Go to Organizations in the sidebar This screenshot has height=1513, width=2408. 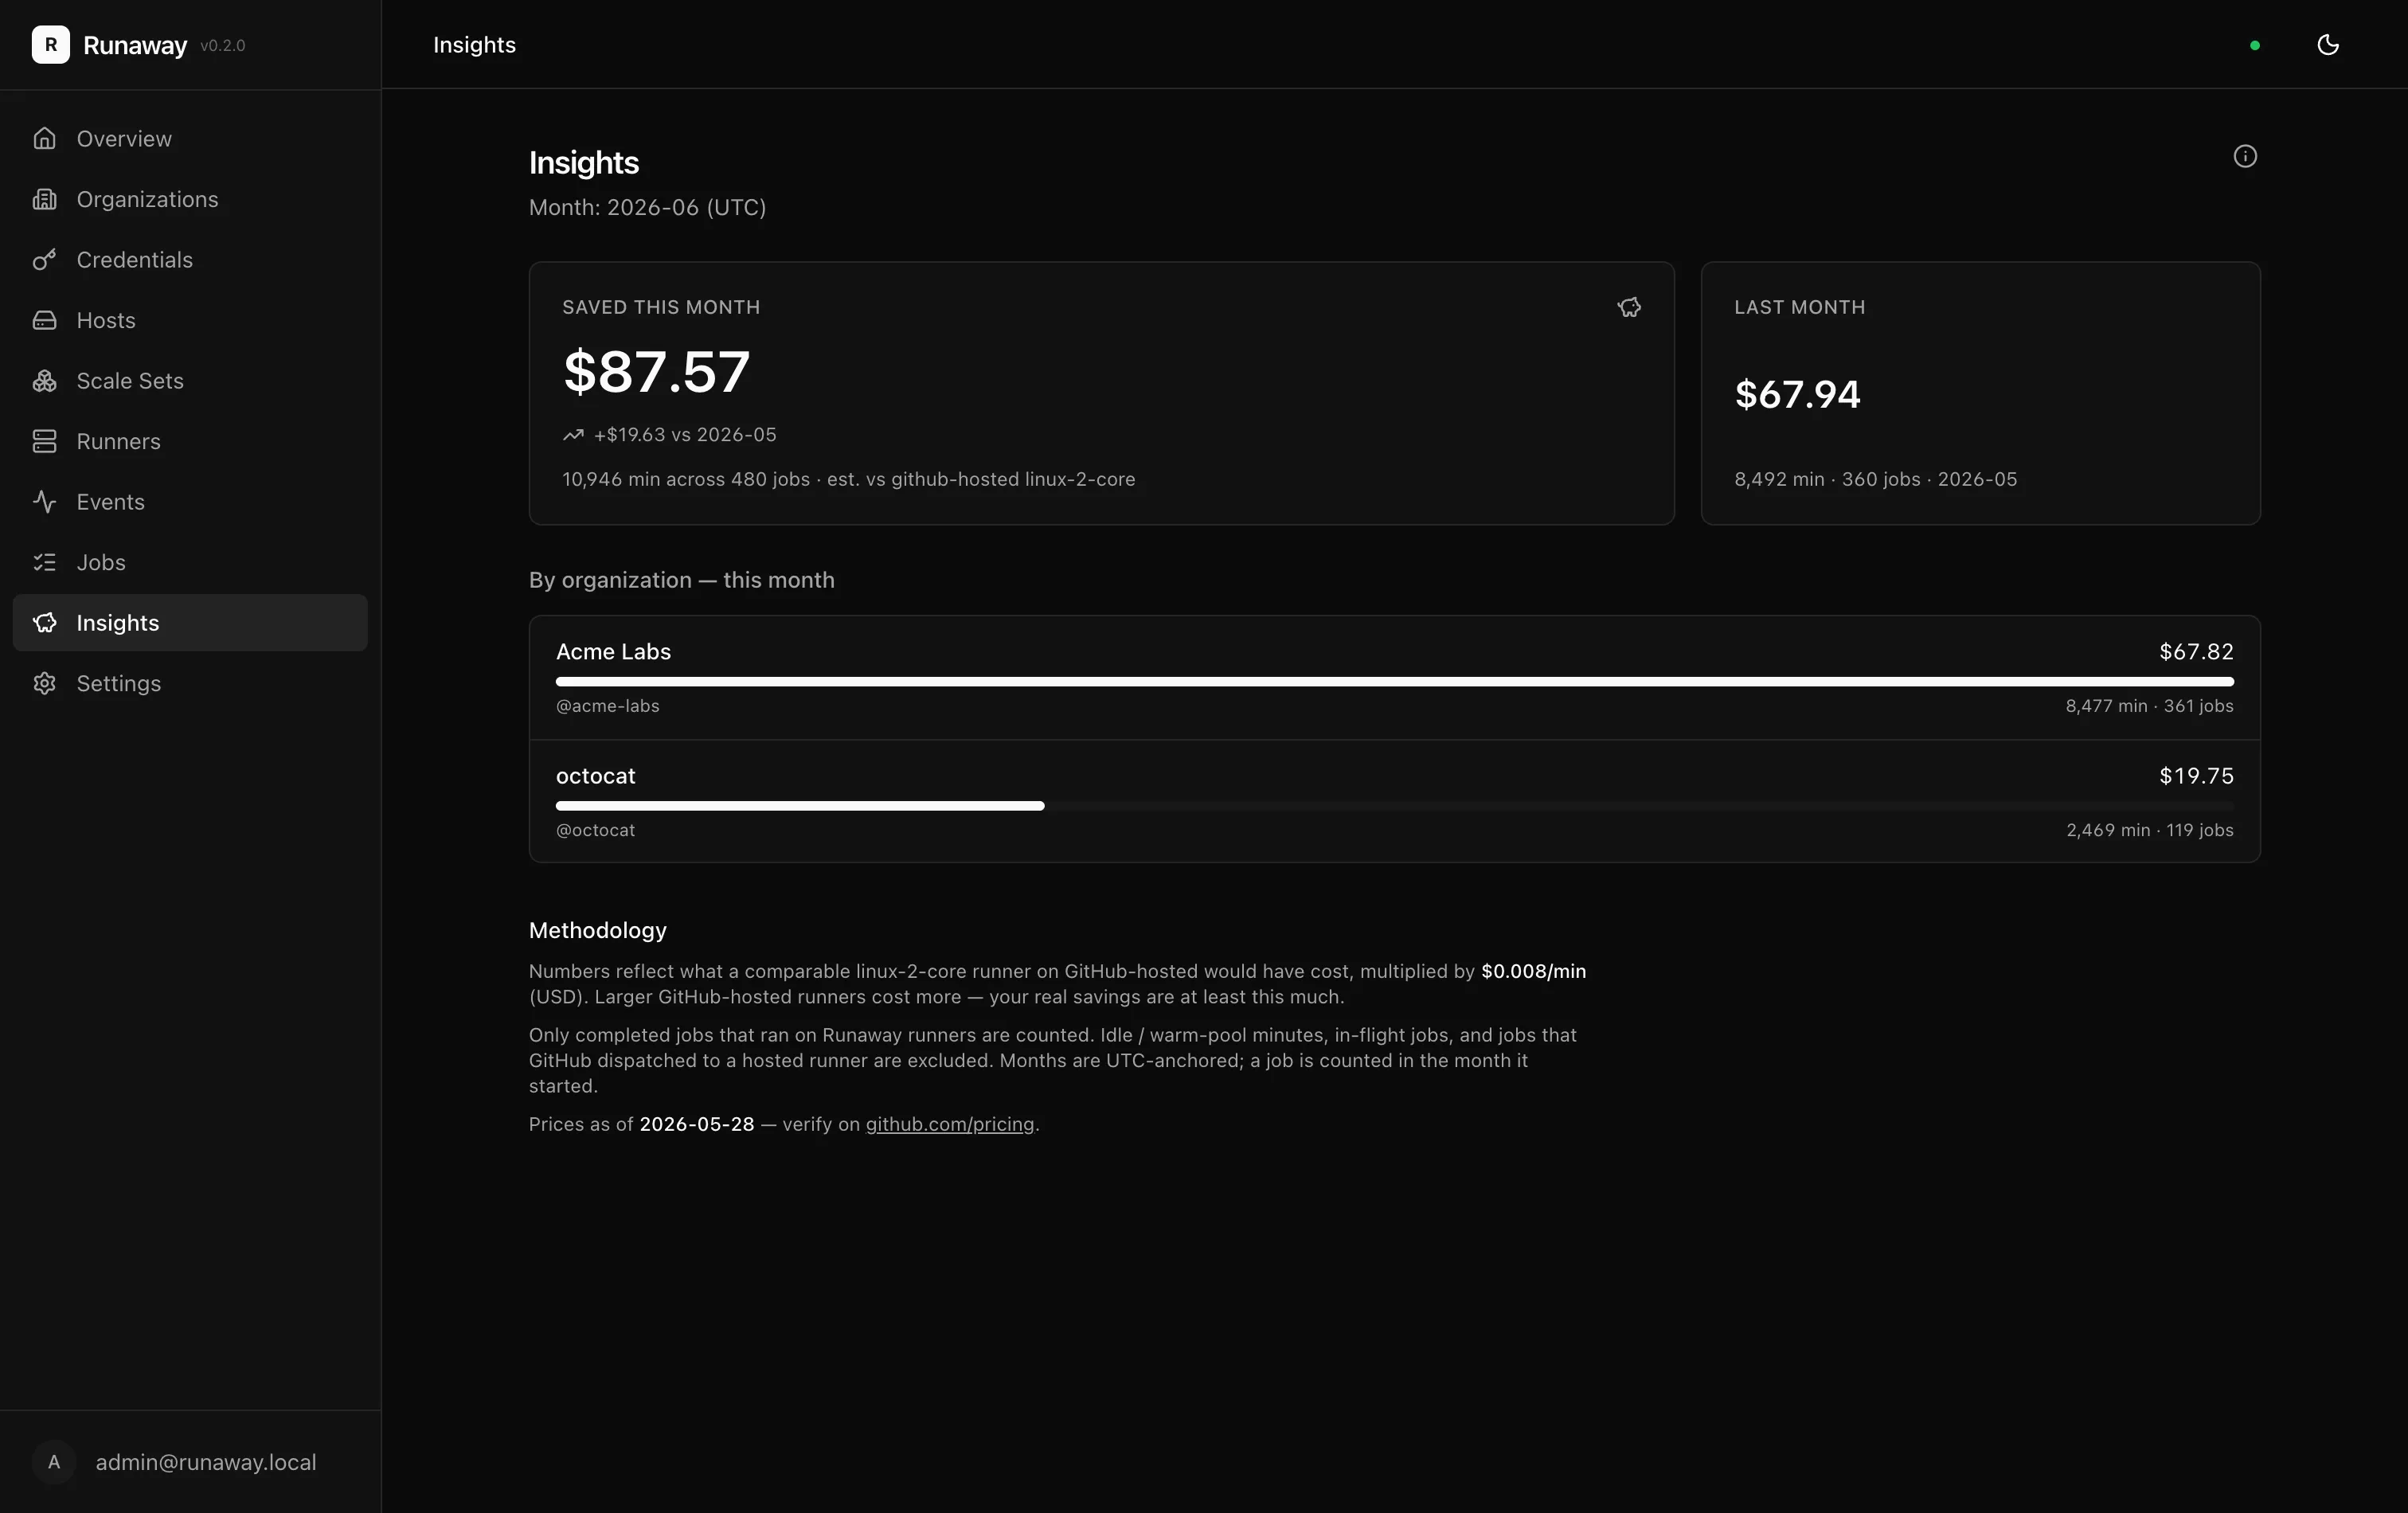[190, 199]
